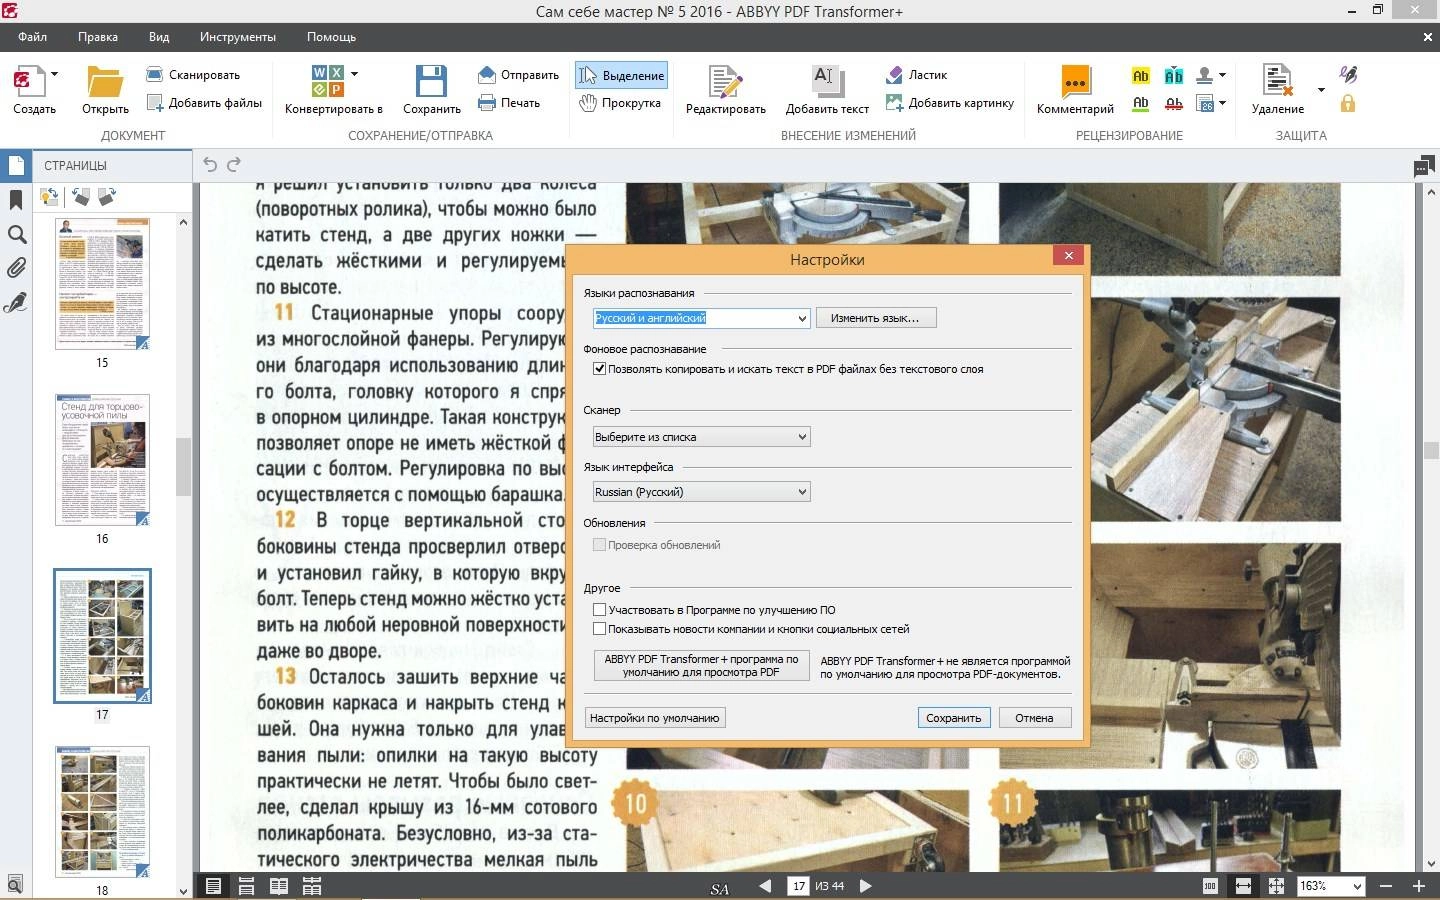
Task: Select the cyan insert-text Ab tool
Action: (x=1174, y=75)
